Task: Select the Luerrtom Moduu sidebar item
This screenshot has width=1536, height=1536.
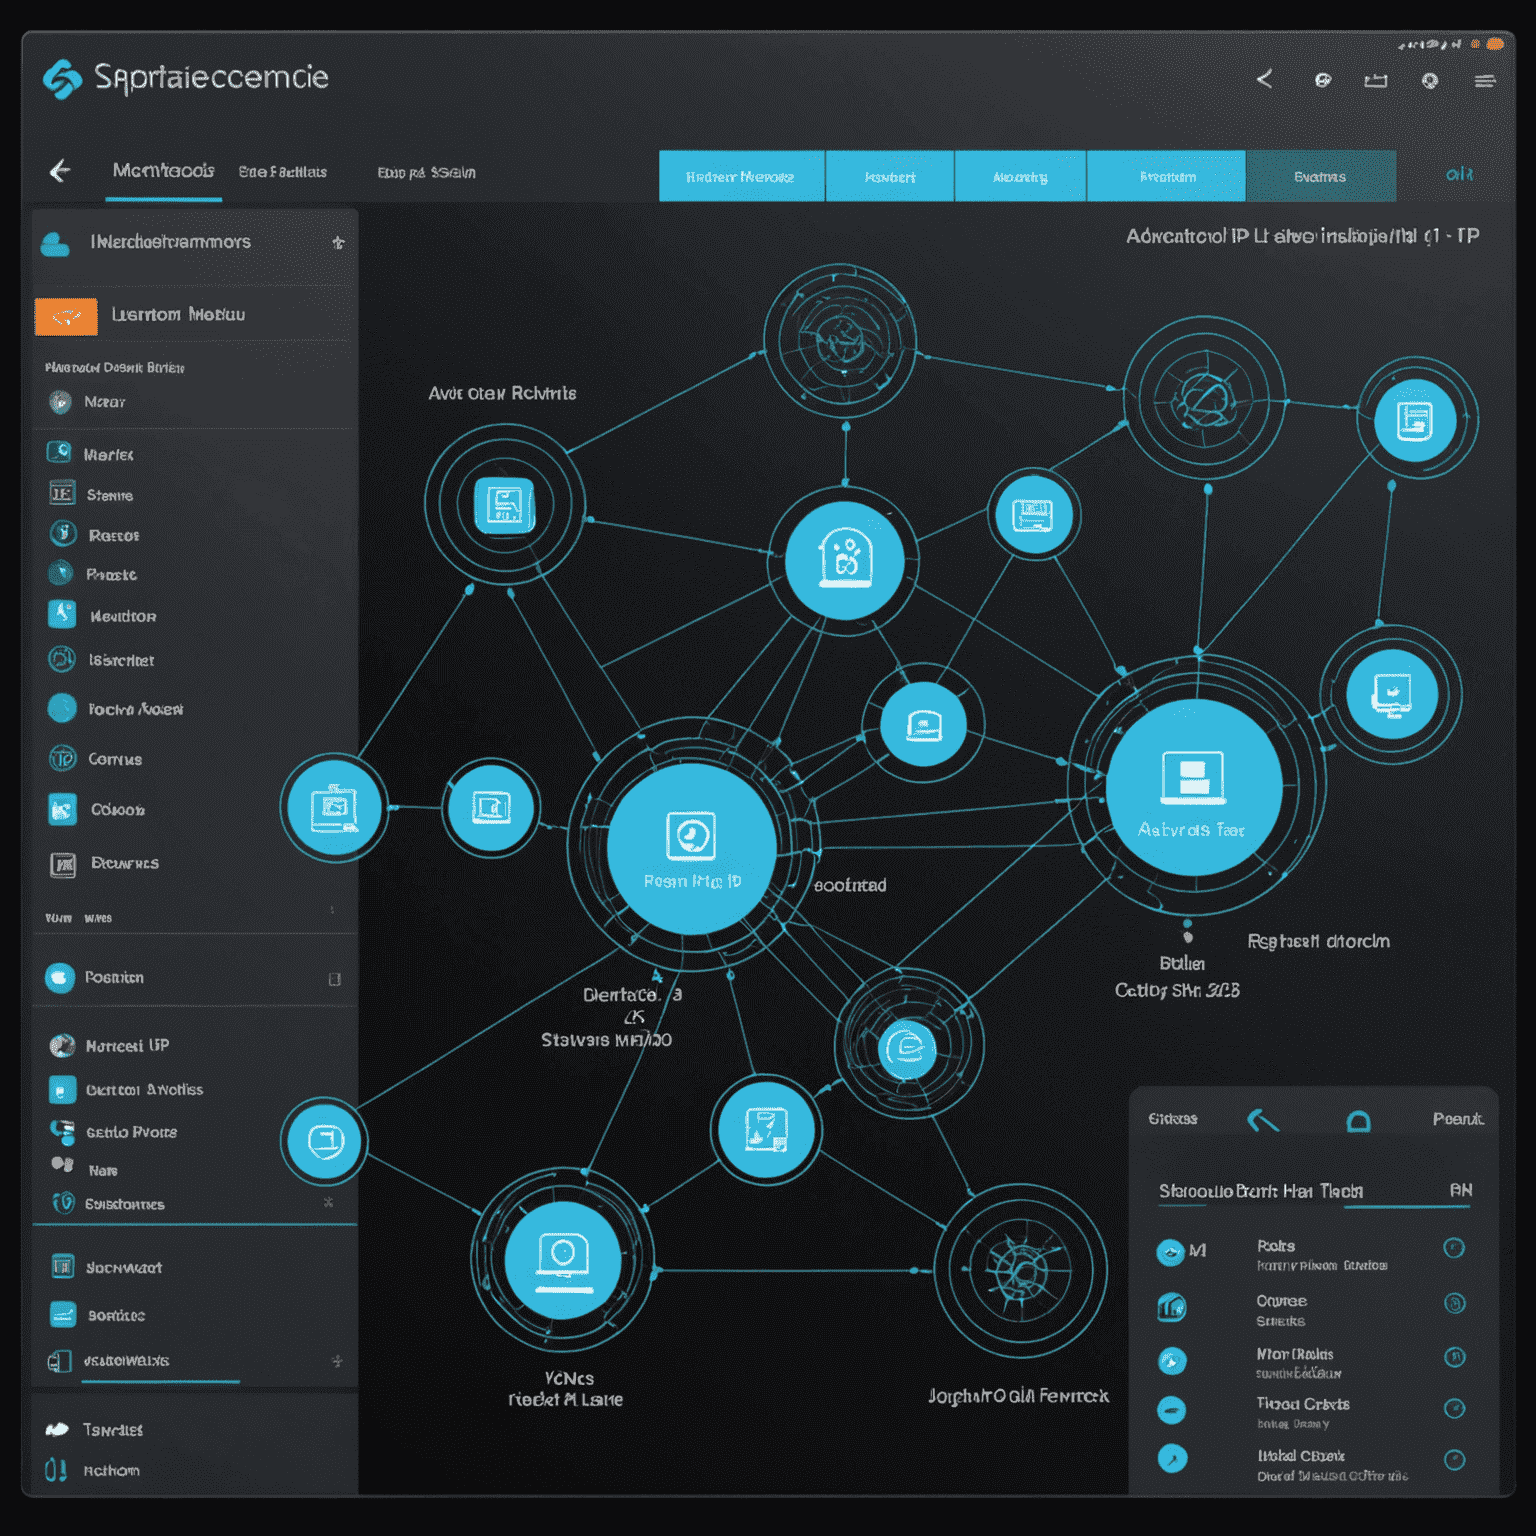Action: click(x=195, y=314)
